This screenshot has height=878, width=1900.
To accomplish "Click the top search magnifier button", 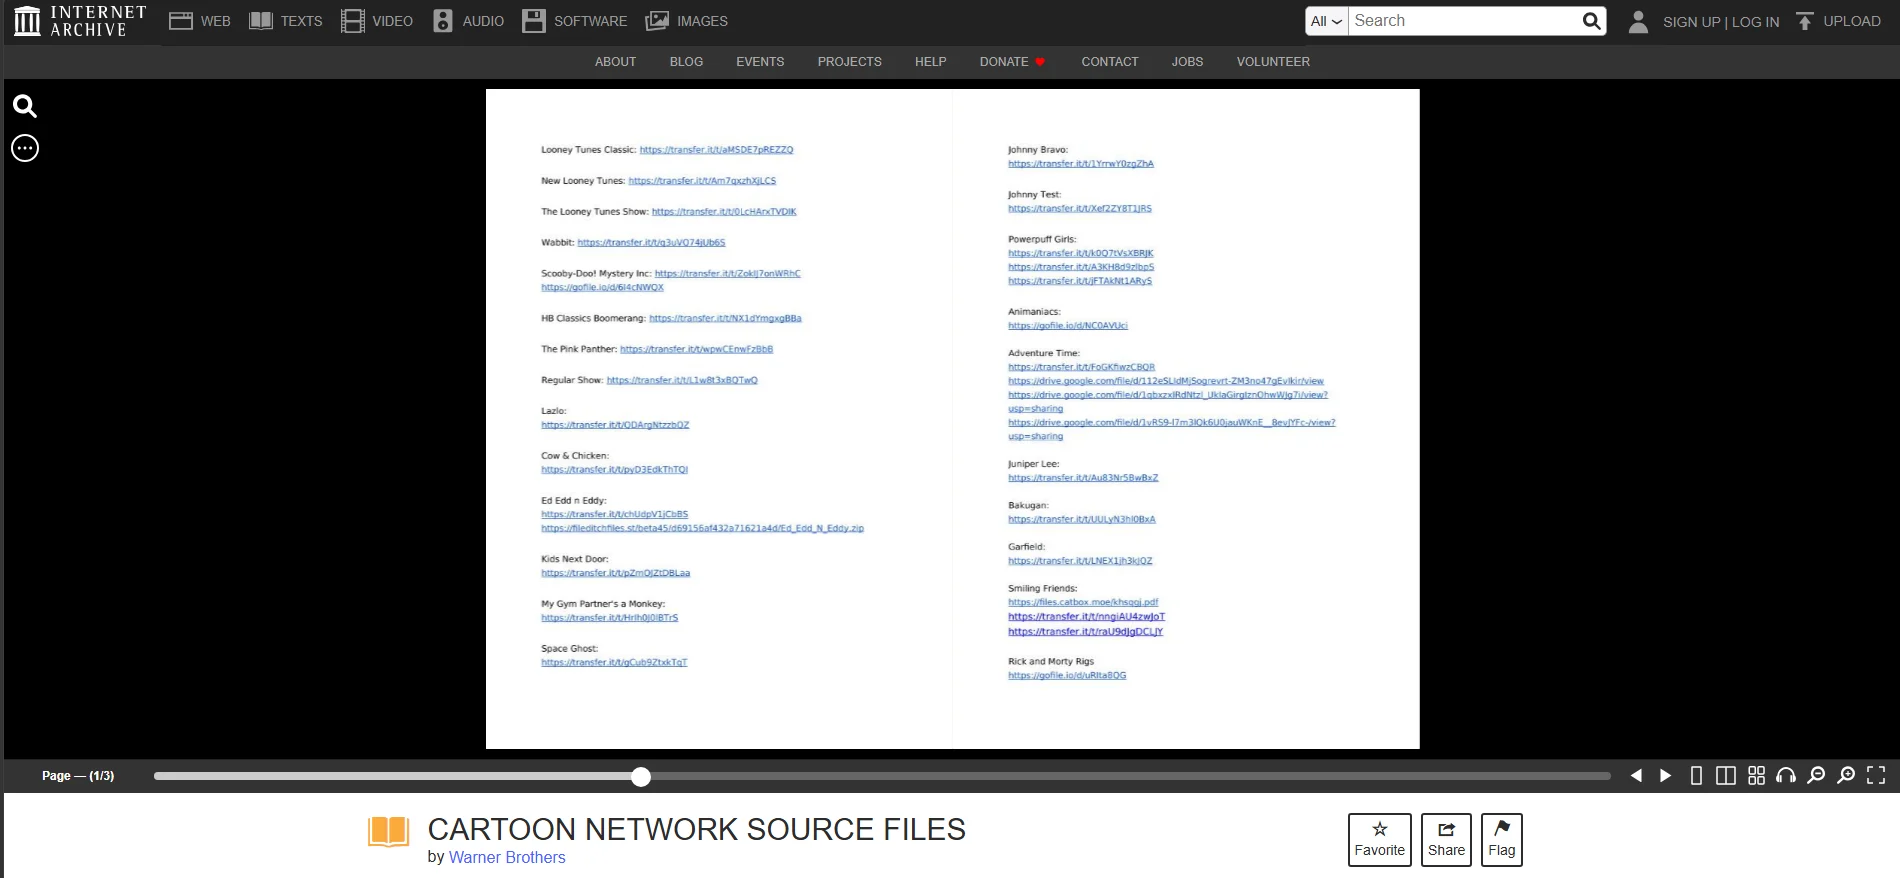I will click(x=1591, y=21).
